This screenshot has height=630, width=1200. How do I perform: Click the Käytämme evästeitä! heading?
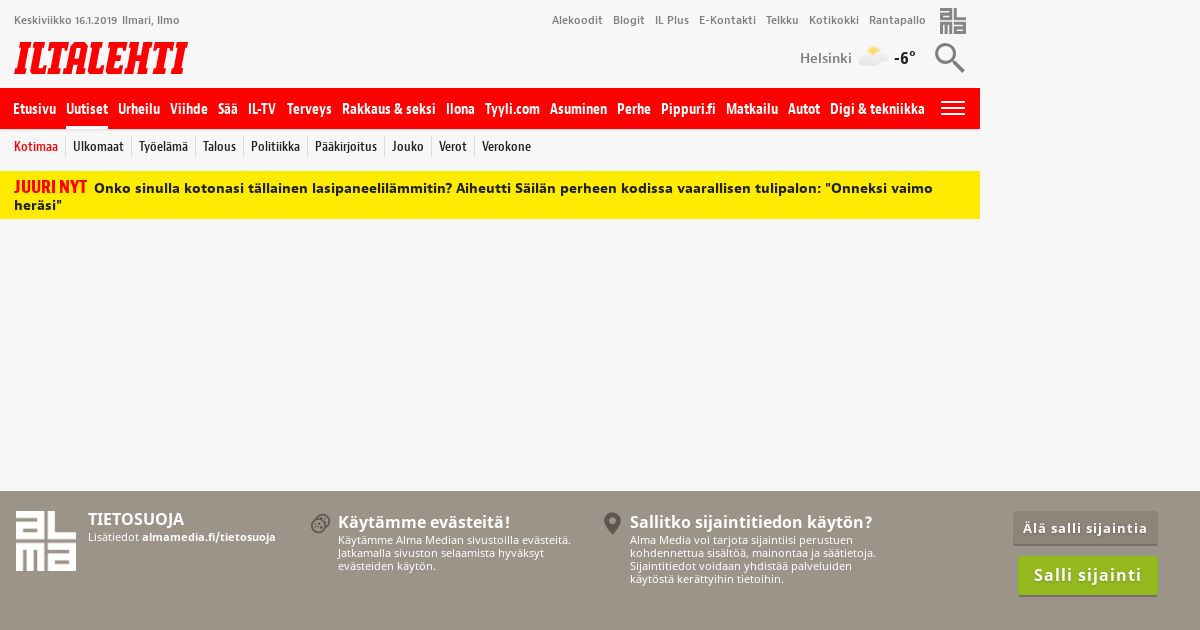pos(424,522)
